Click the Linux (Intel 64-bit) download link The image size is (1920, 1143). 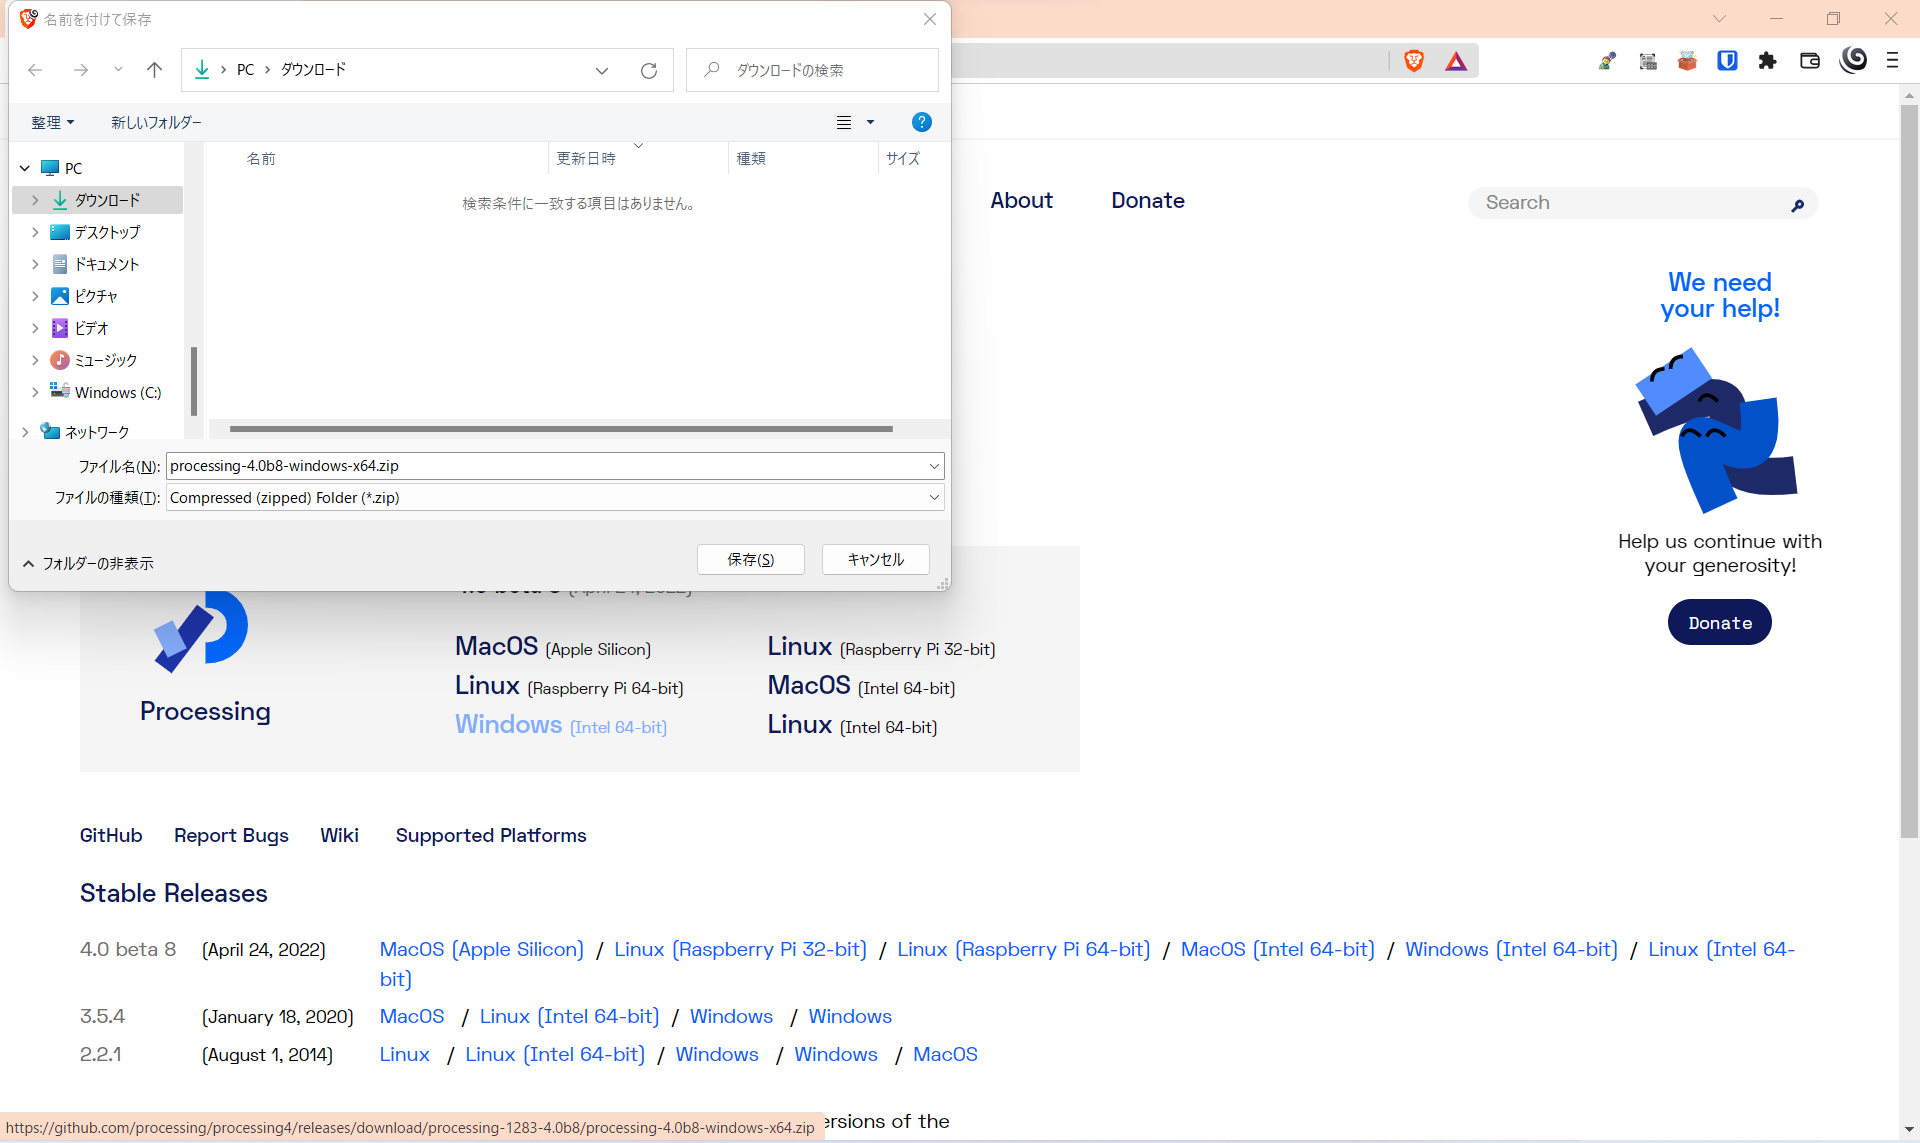[x=851, y=725]
